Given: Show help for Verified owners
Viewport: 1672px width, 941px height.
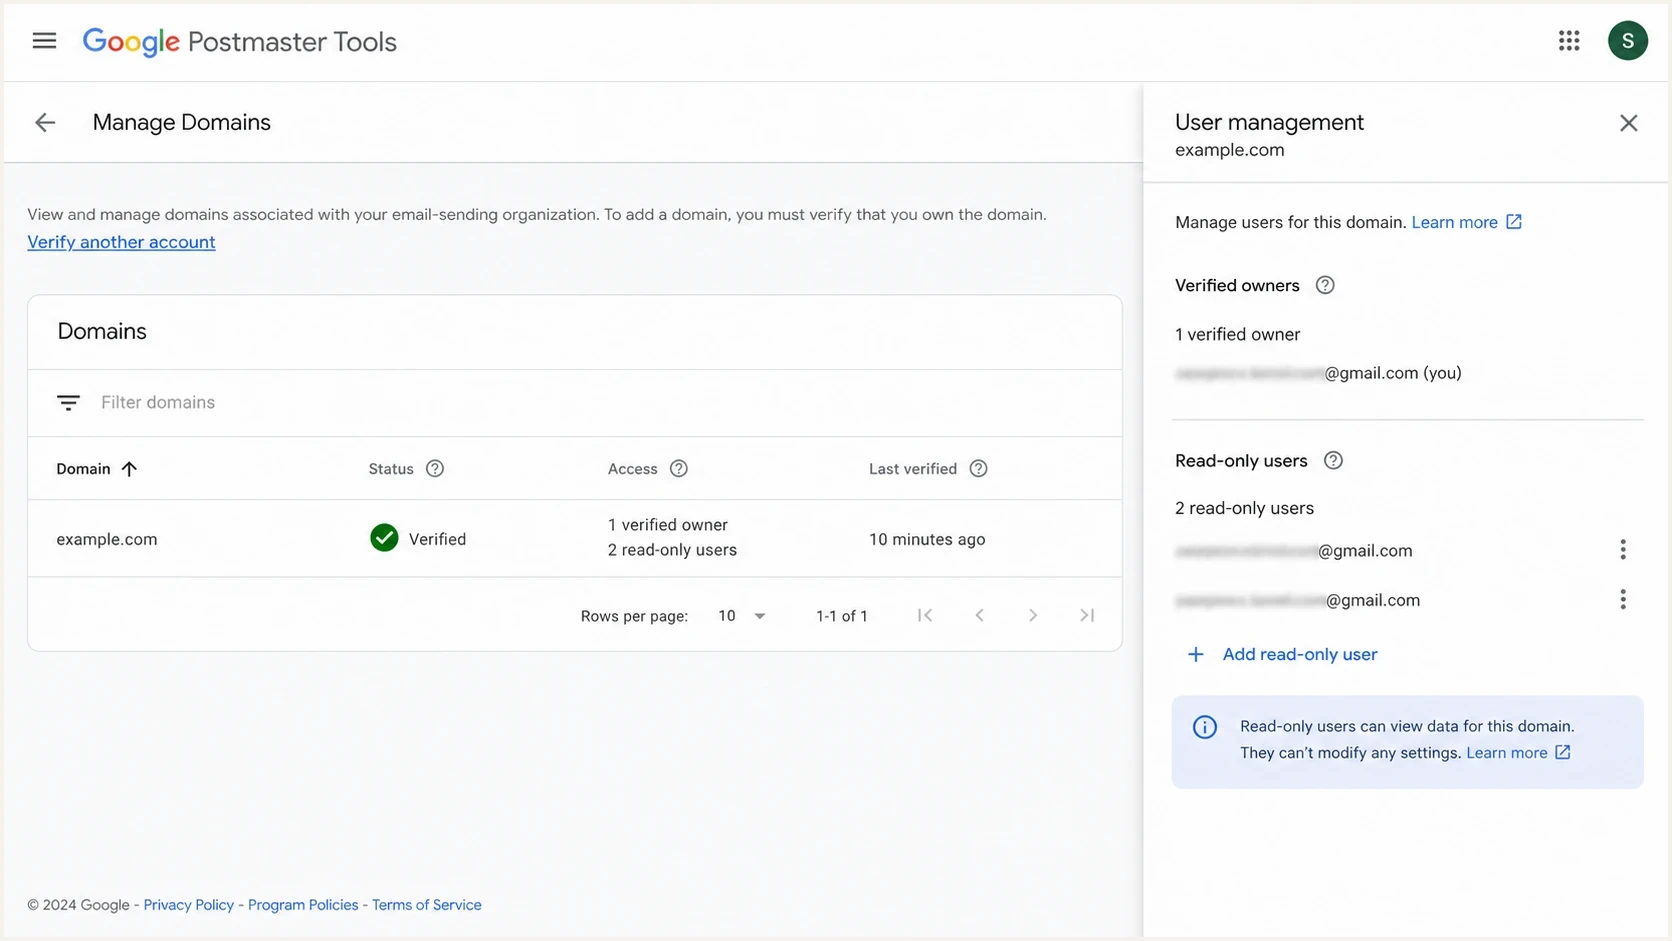Looking at the screenshot, I should pyautogui.click(x=1325, y=285).
